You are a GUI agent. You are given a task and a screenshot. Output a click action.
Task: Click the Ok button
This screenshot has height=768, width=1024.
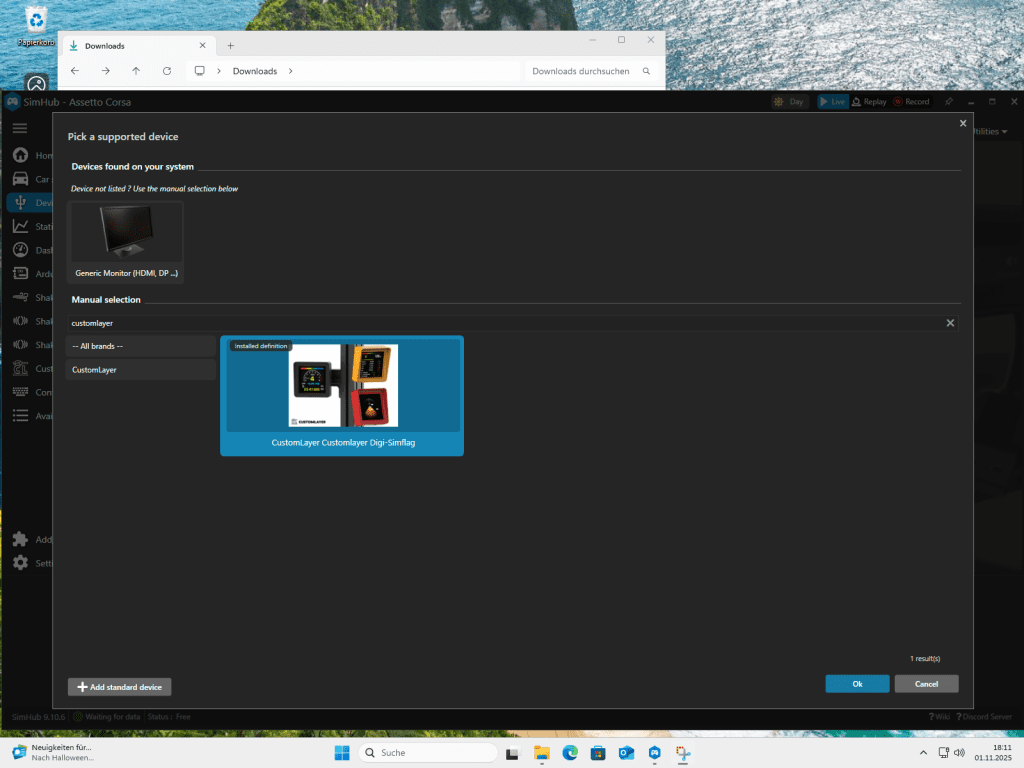pos(857,684)
